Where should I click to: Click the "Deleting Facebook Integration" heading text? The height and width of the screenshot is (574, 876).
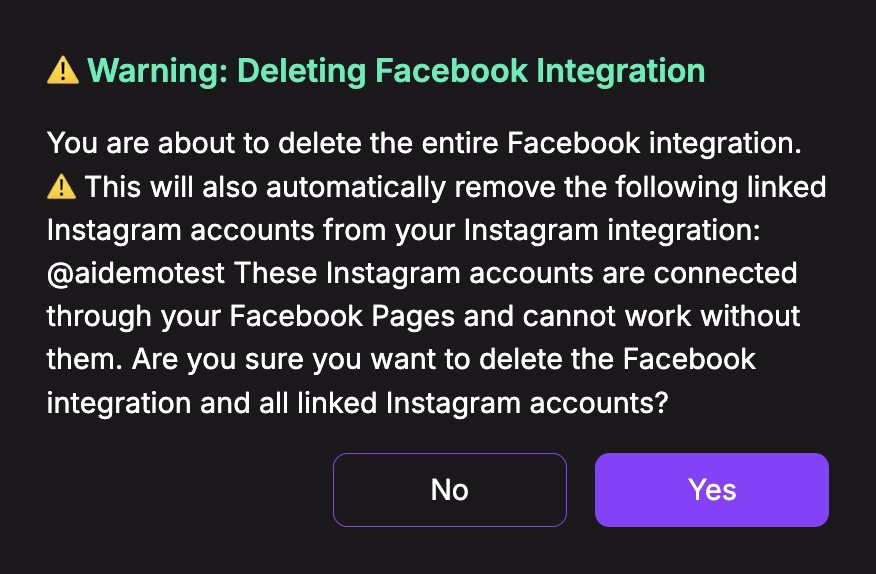[x=470, y=71]
